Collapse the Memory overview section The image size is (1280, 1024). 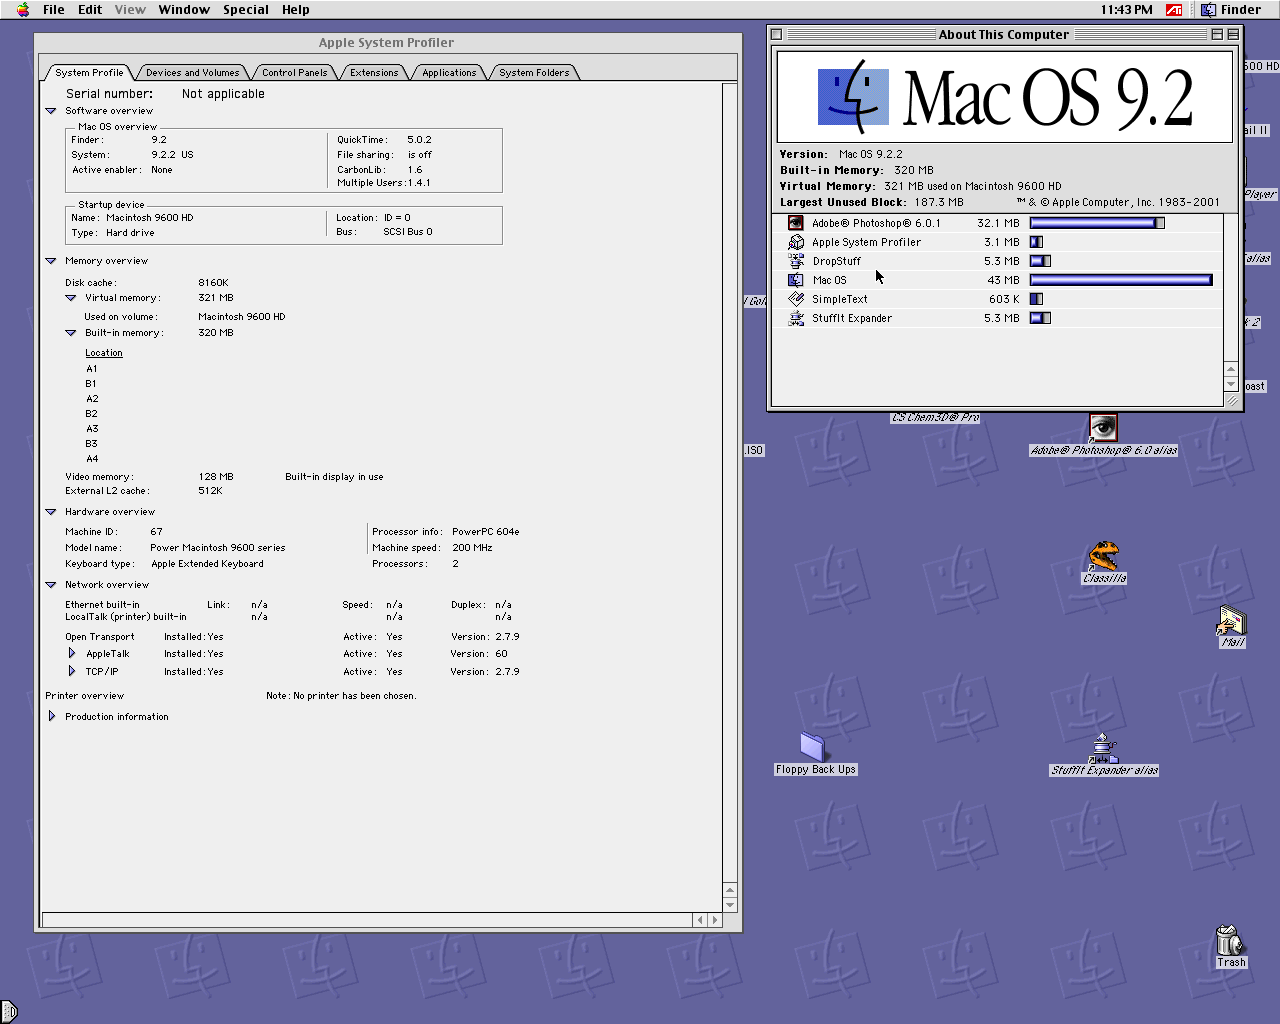pos(51,261)
